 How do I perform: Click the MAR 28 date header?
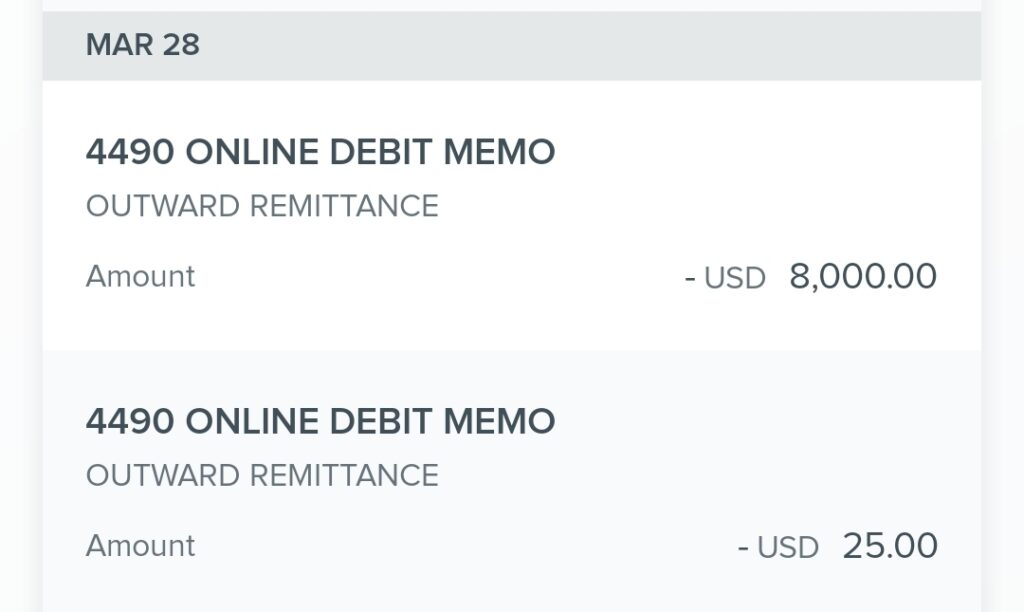(143, 45)
